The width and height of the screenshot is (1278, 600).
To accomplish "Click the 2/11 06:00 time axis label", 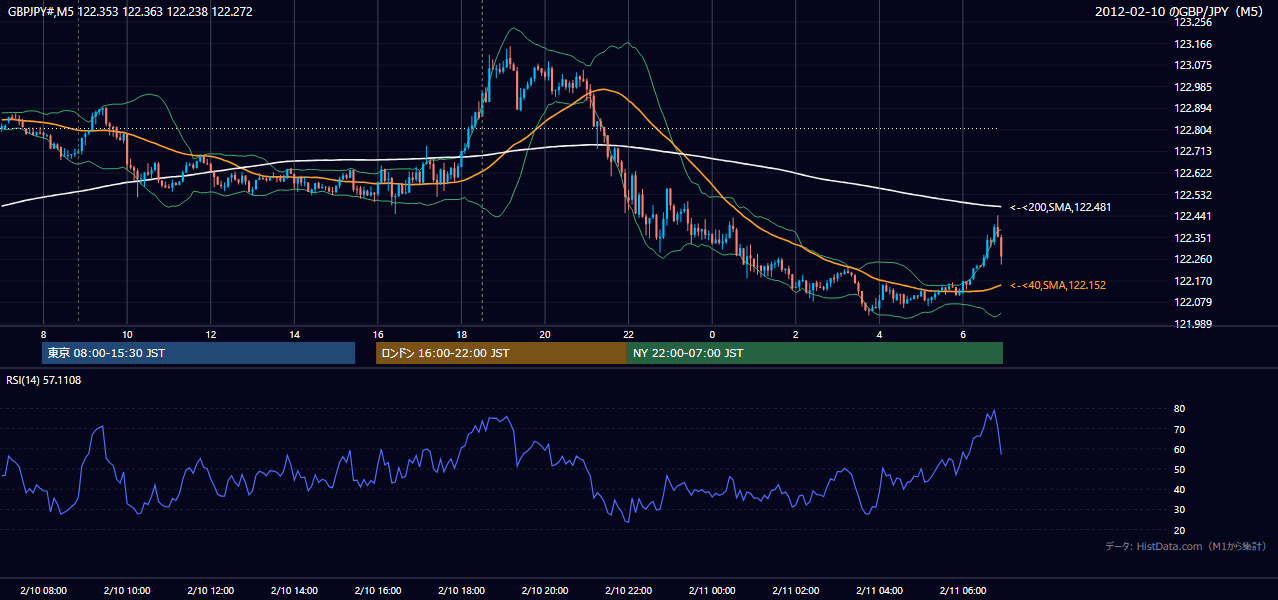I will [963, 591].
